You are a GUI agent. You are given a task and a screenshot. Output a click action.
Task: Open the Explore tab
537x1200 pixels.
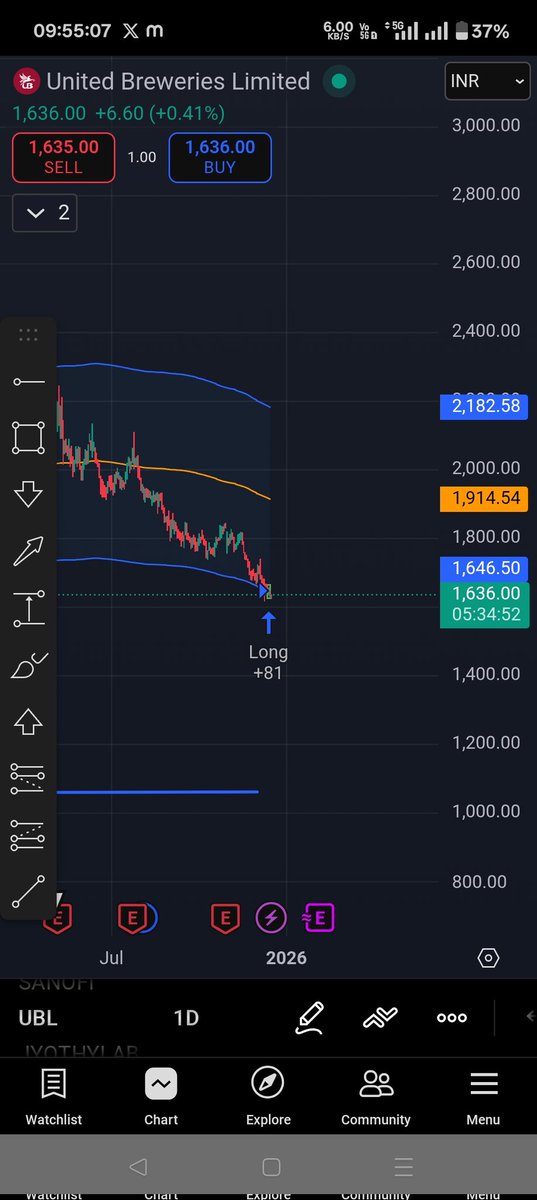[268, 1096]
